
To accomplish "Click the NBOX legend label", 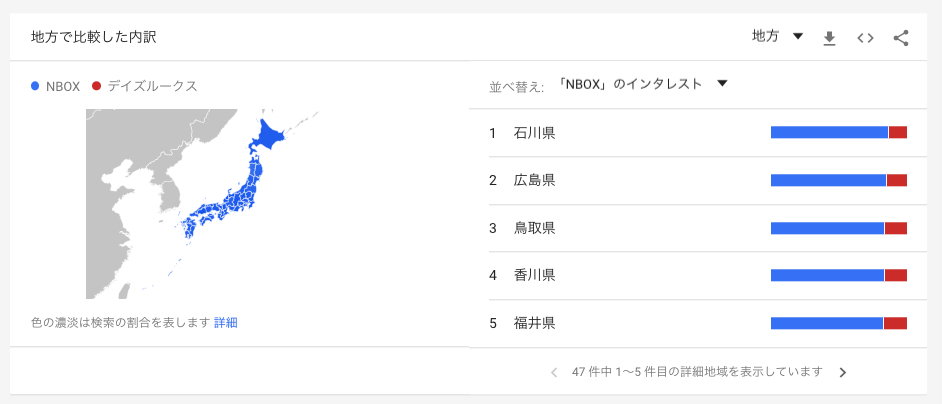I will (x=63, y=87).
